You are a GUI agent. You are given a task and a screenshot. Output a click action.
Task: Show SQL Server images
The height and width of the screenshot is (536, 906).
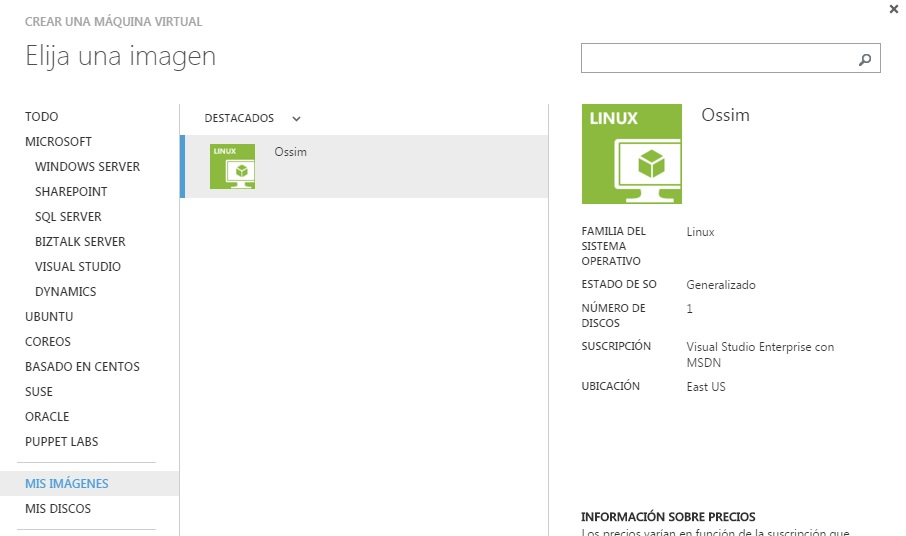click(68, 217)
